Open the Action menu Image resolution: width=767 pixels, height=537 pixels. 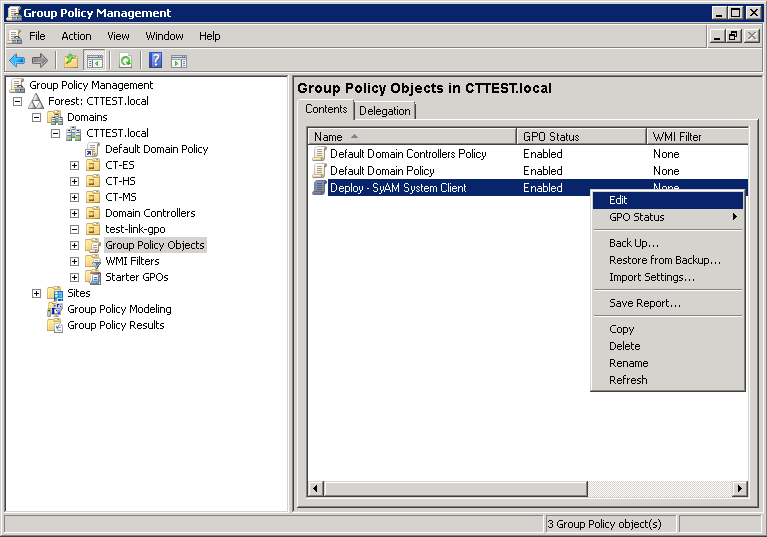pos(76,36)
